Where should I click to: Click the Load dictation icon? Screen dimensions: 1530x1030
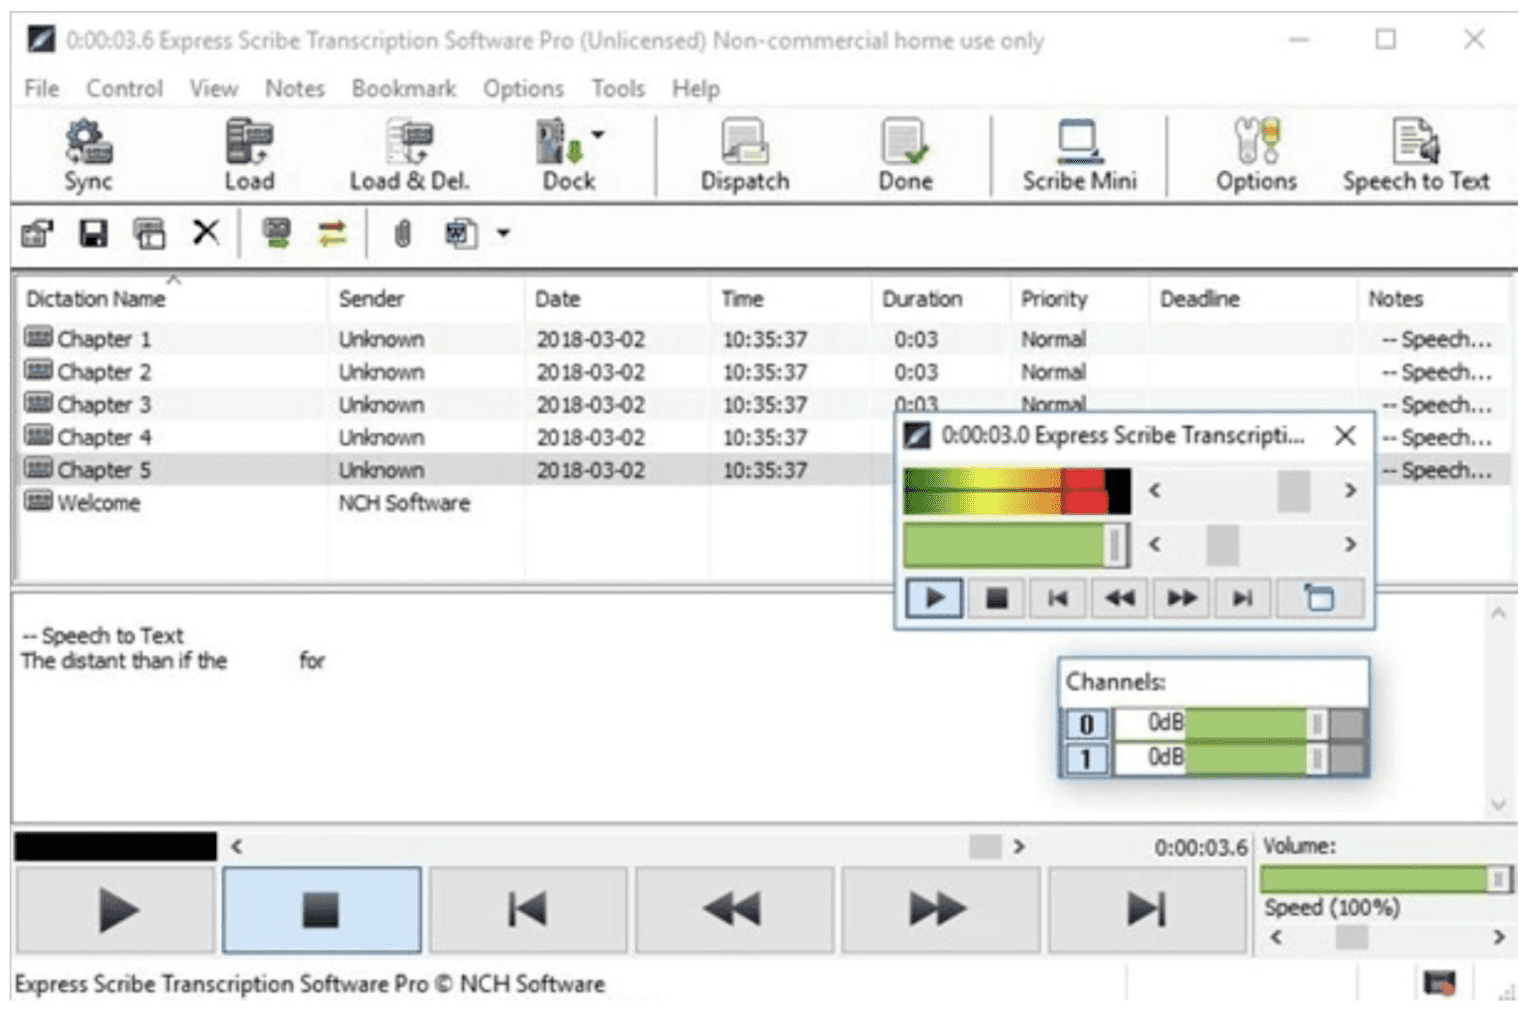248,155
